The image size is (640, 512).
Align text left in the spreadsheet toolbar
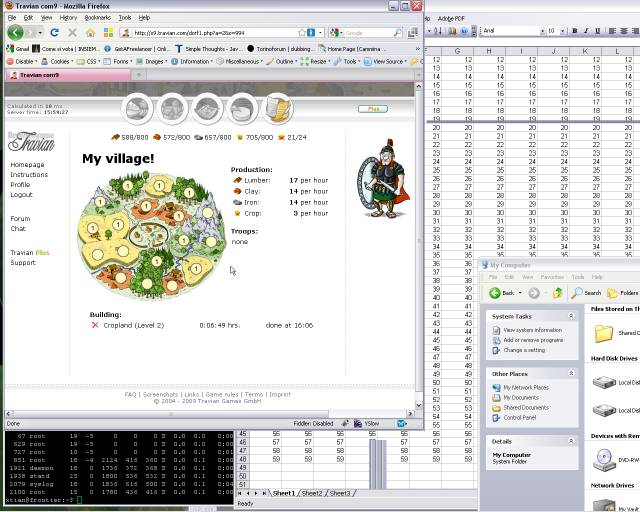612,31
